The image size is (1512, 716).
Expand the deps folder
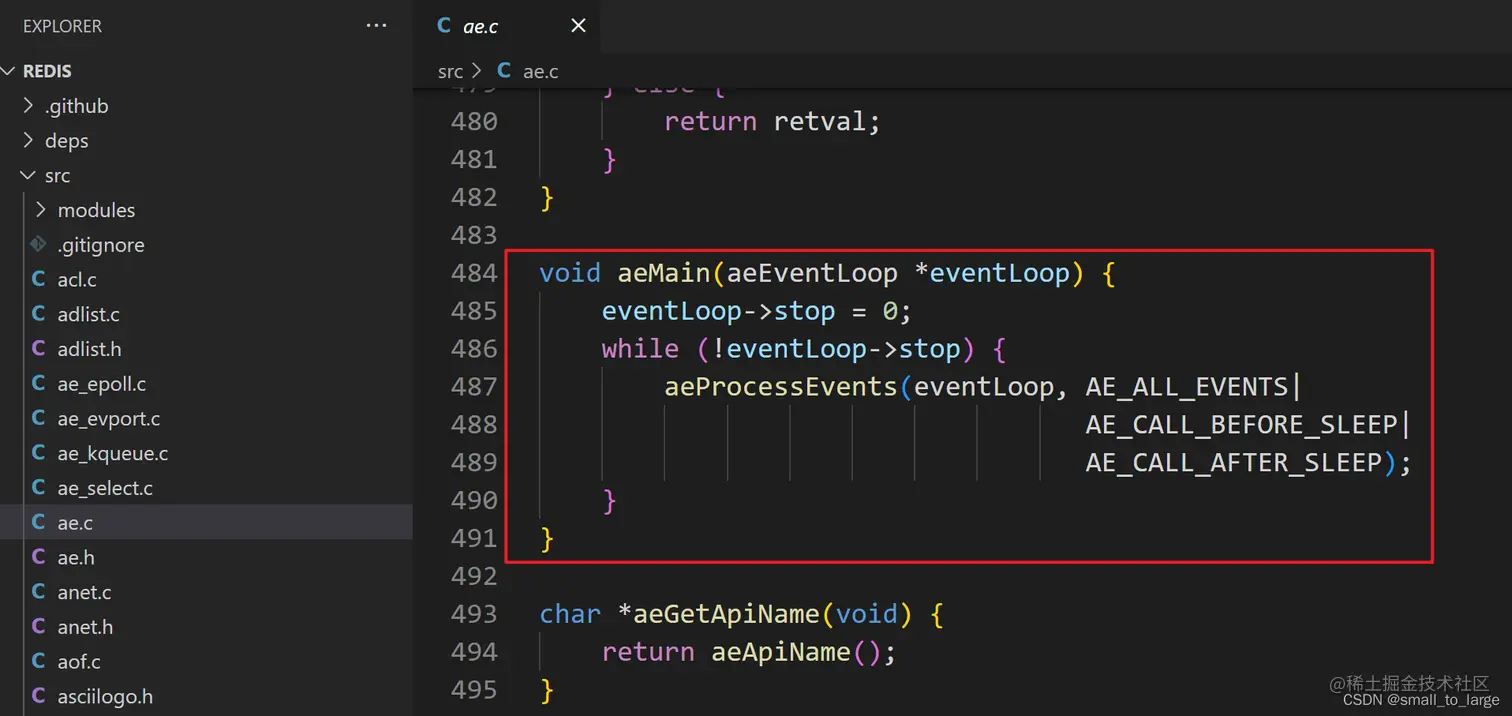click(206, 141)
